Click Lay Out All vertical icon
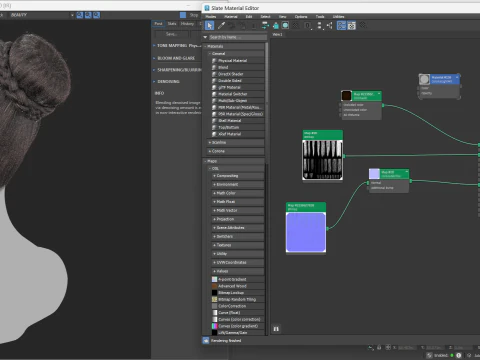 (x=319, y=25)
